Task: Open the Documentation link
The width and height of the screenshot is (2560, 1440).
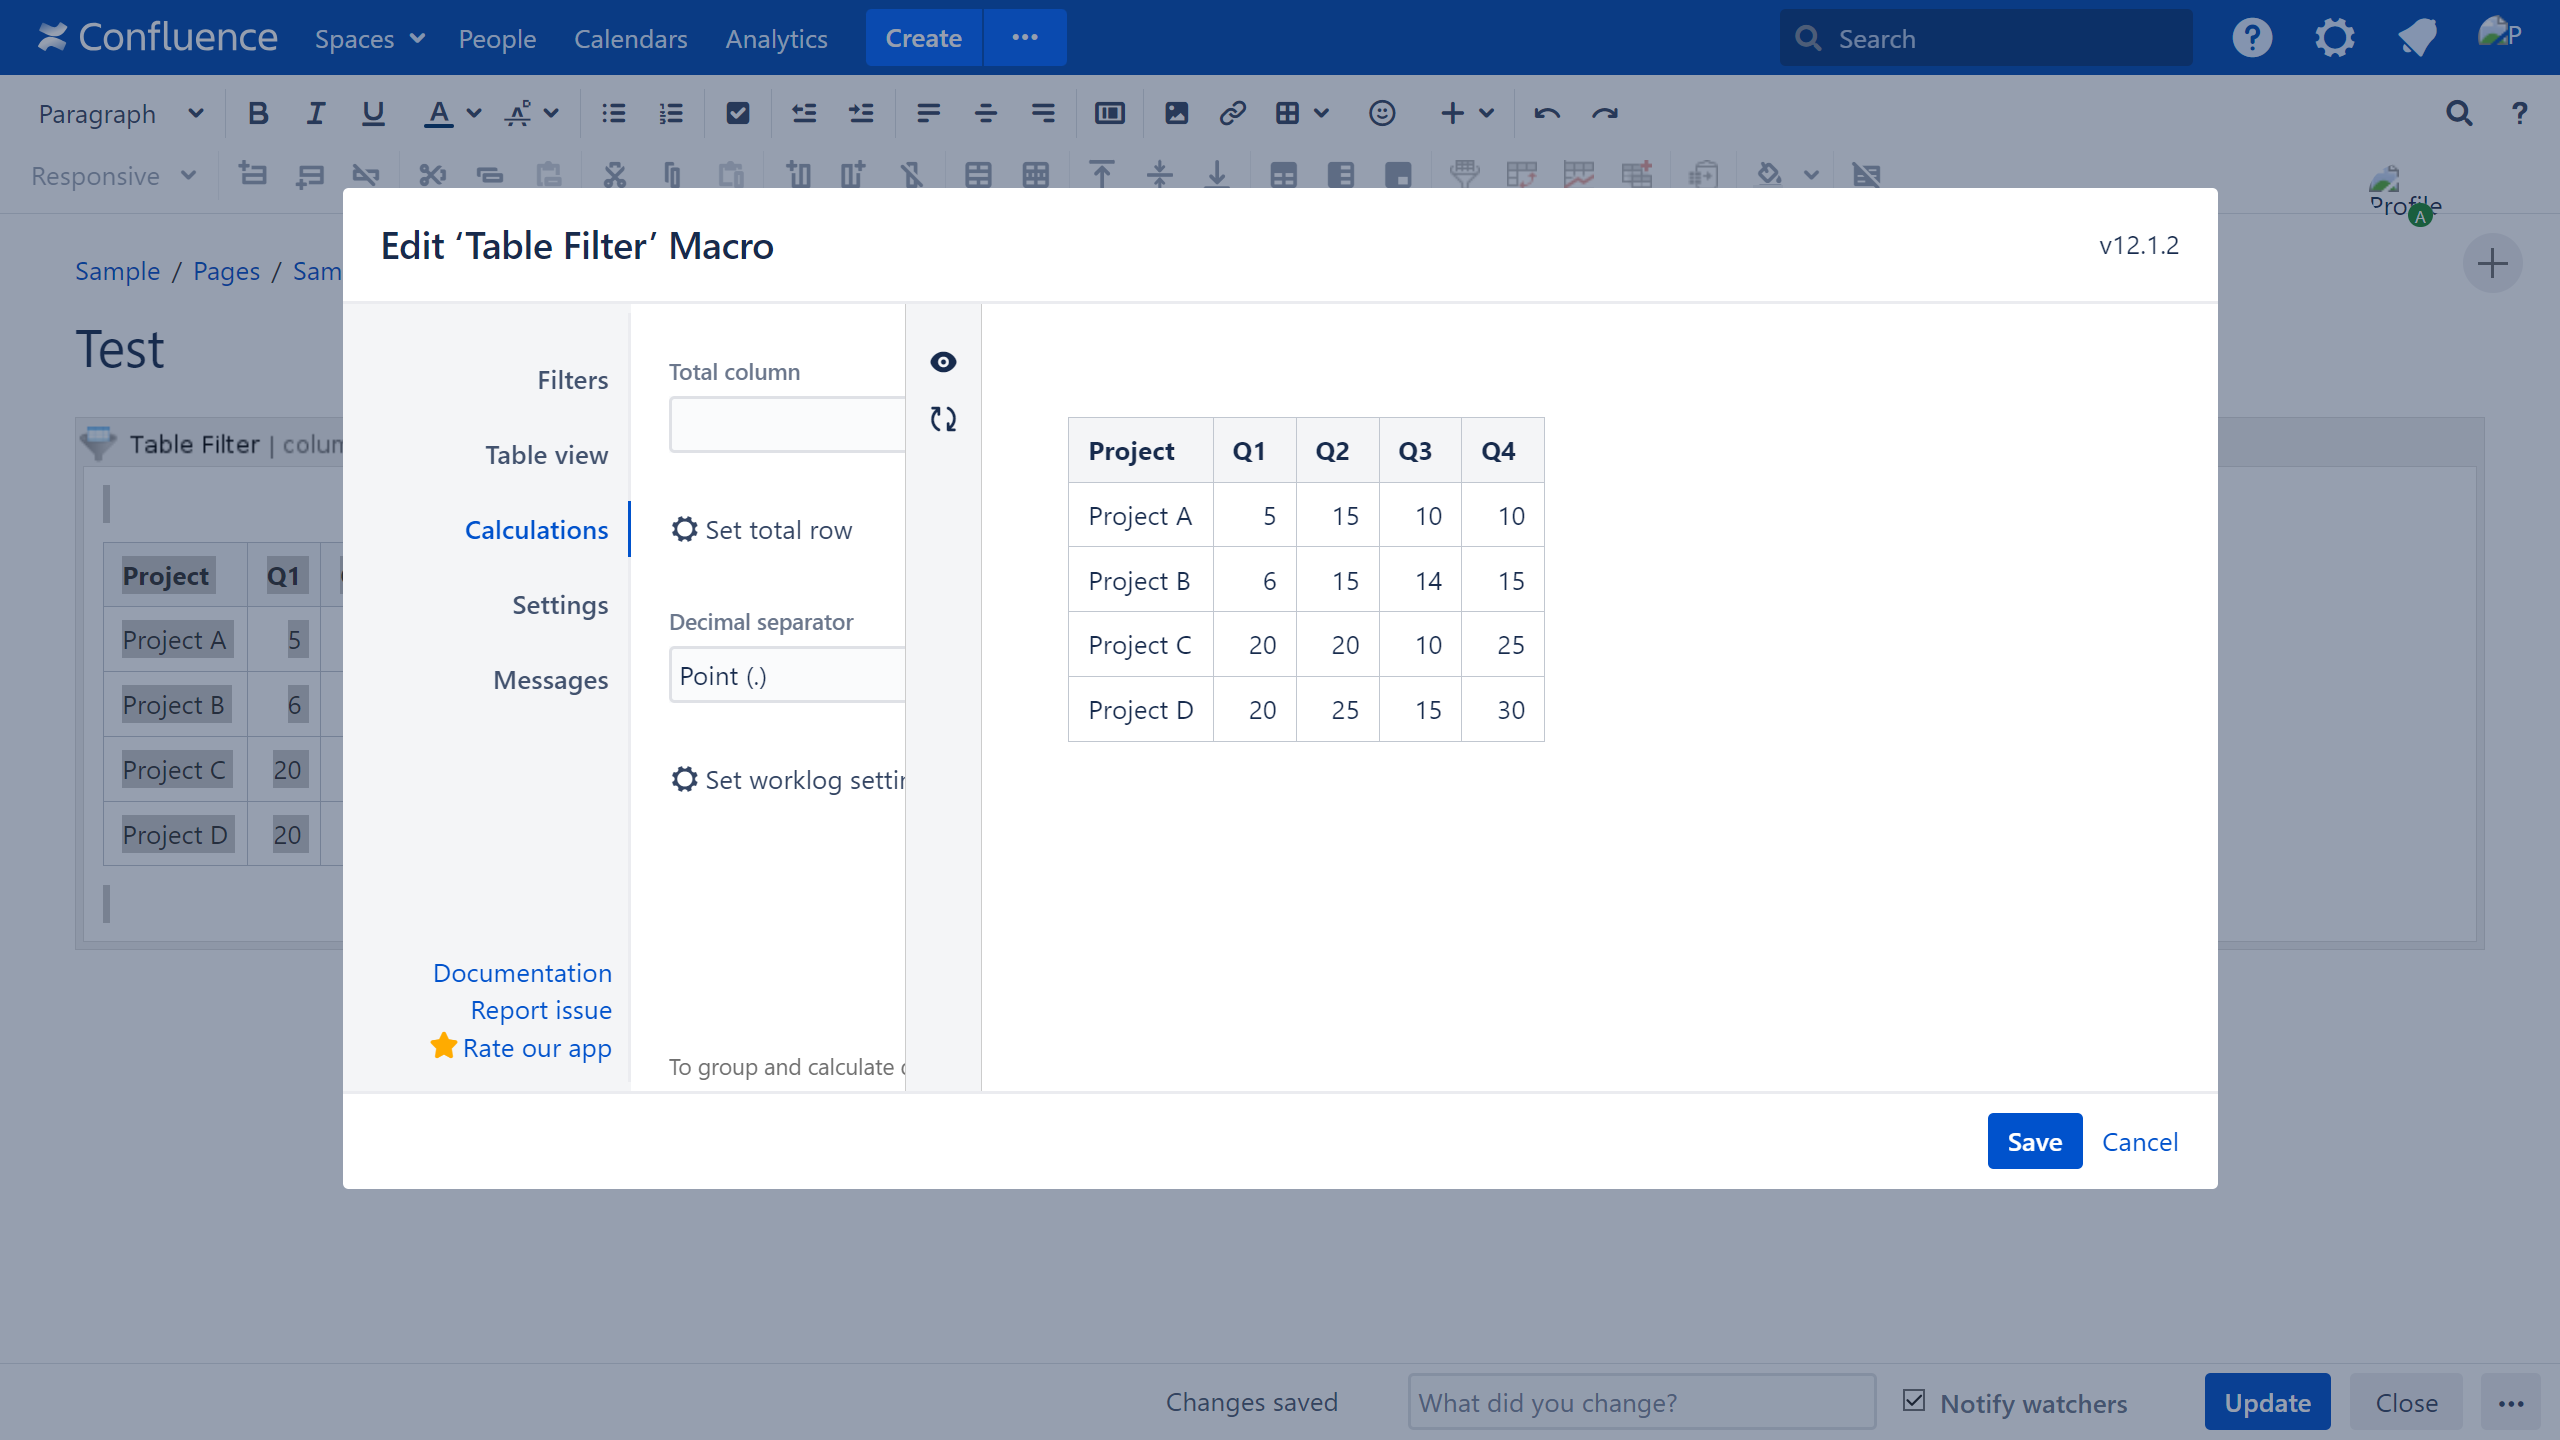Action: (522, 973)
